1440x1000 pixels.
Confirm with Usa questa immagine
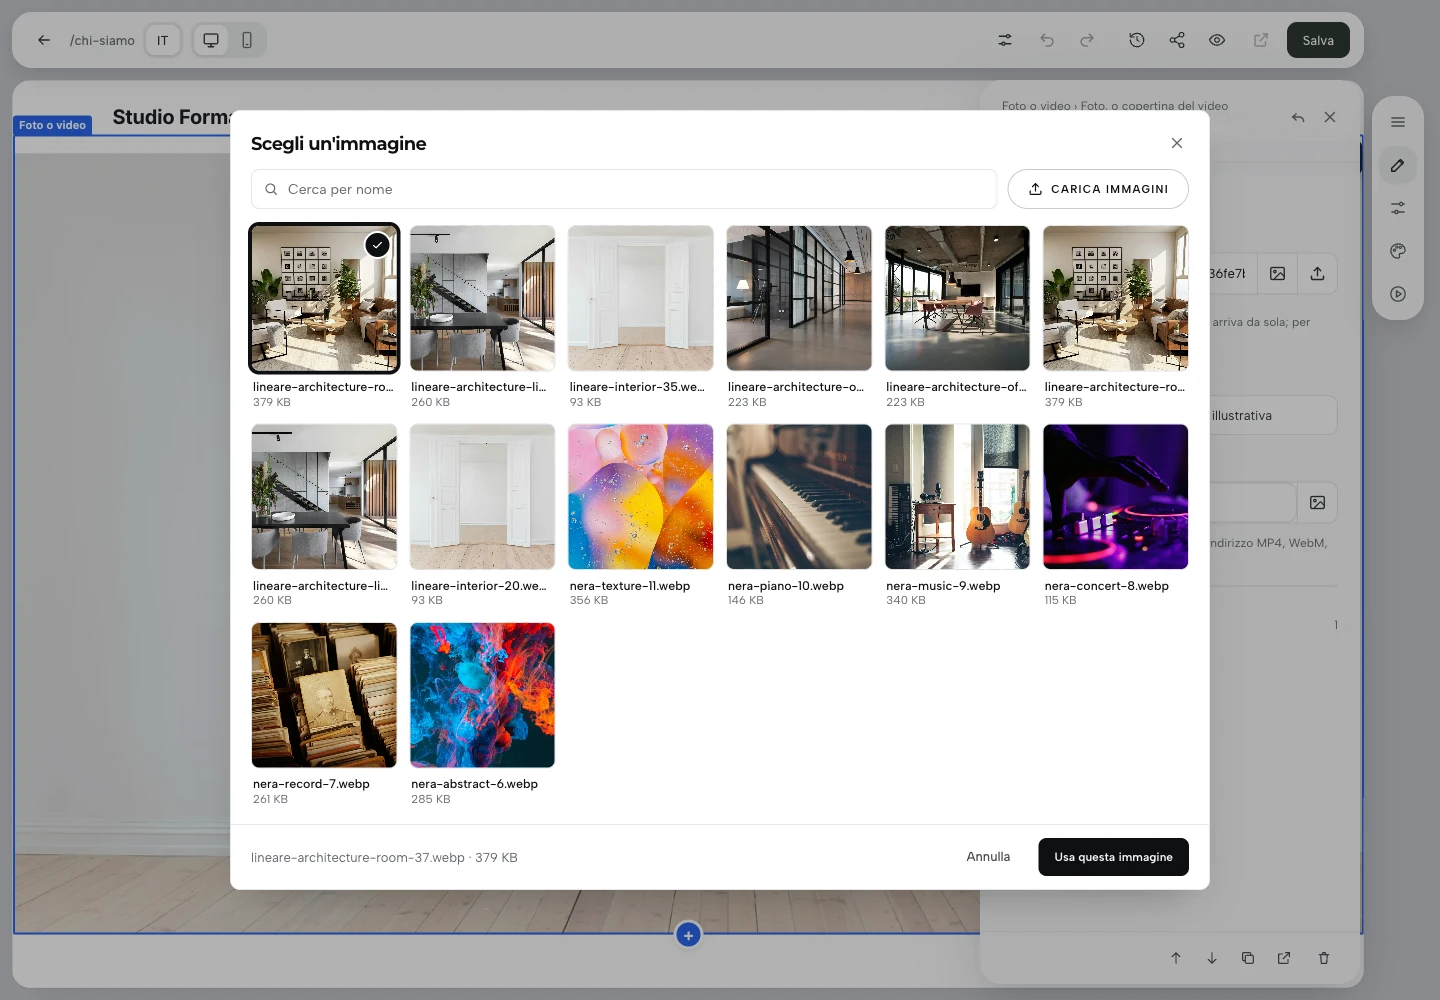(x=1113, y=857)
